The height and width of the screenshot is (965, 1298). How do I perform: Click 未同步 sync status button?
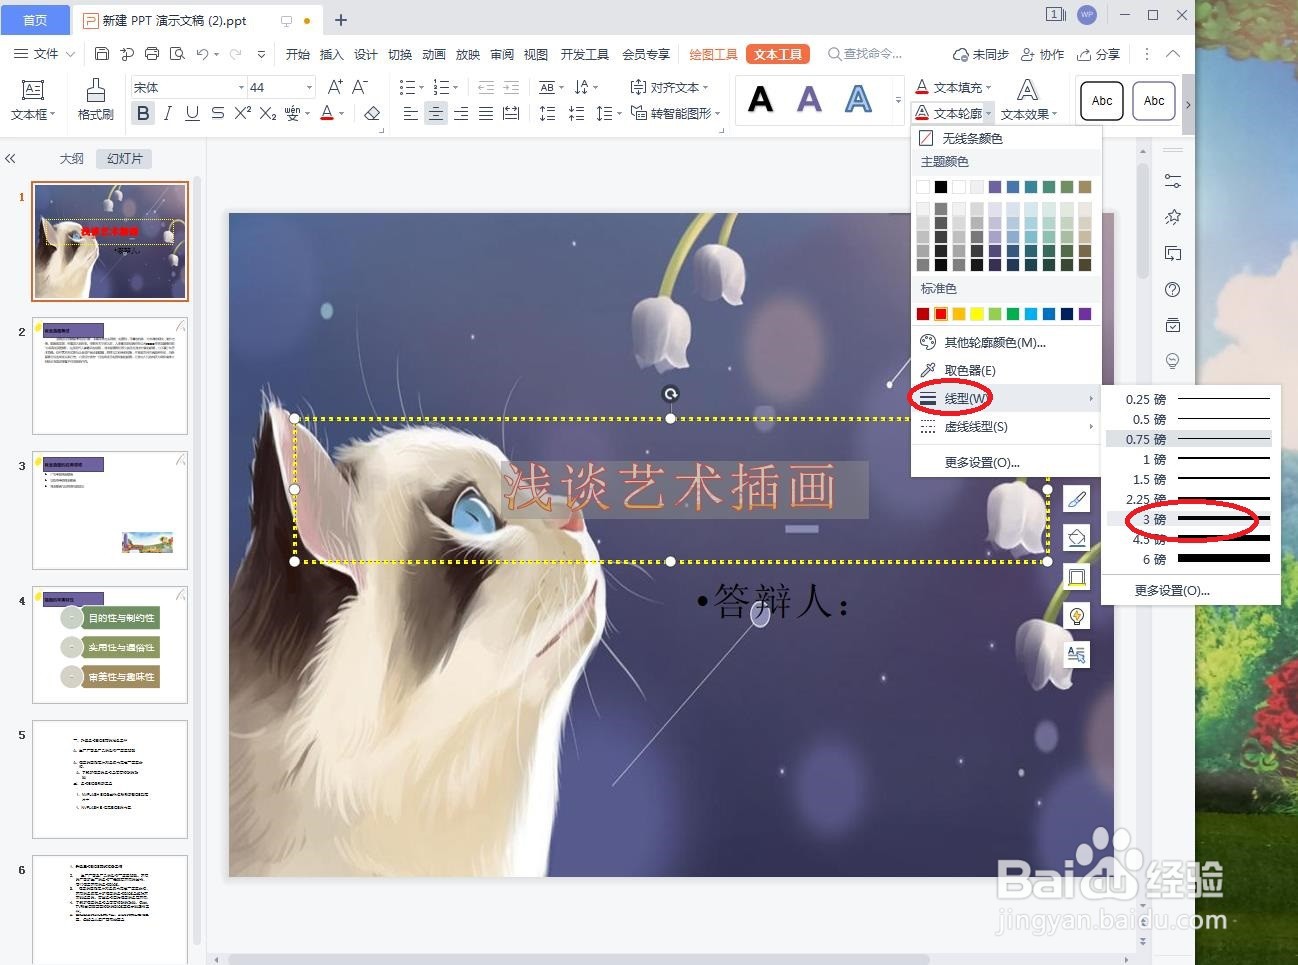(981, 54)
